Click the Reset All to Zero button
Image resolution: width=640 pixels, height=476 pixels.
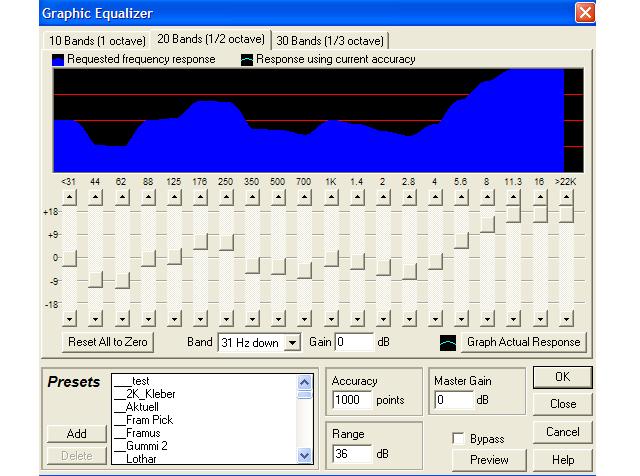point(108,342)
